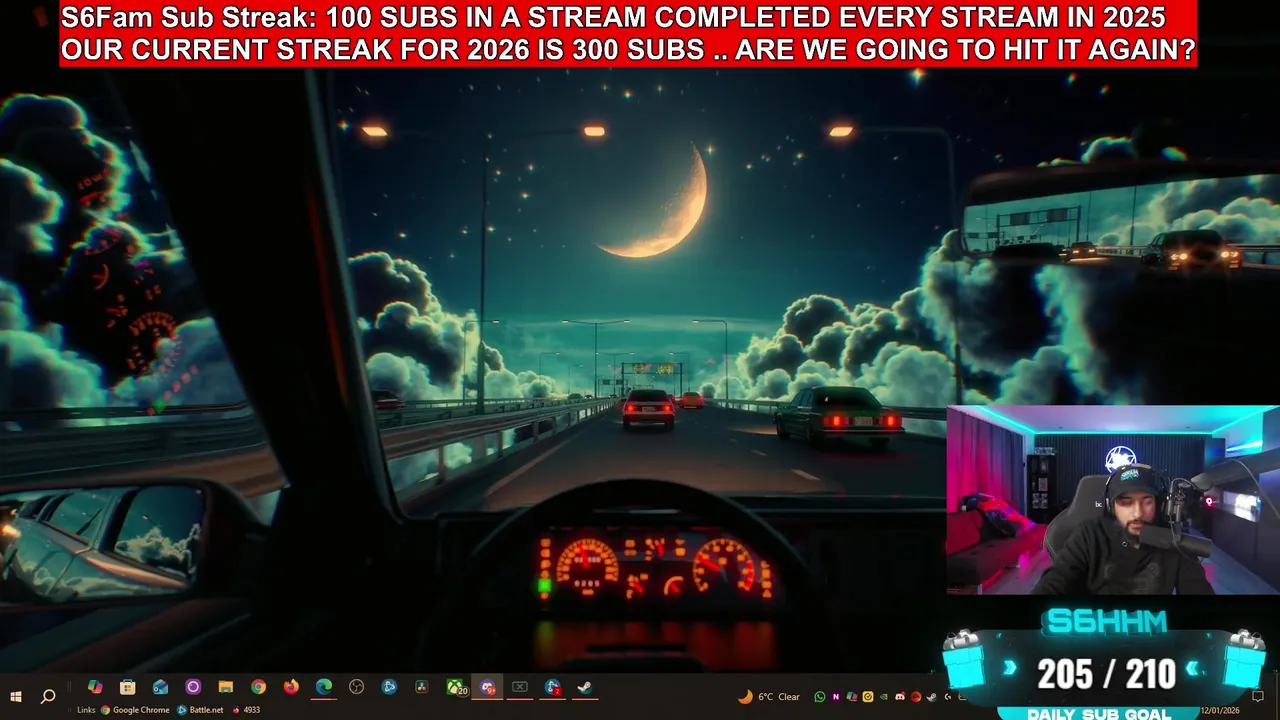Switch to Steam taskbar icon

585,687
